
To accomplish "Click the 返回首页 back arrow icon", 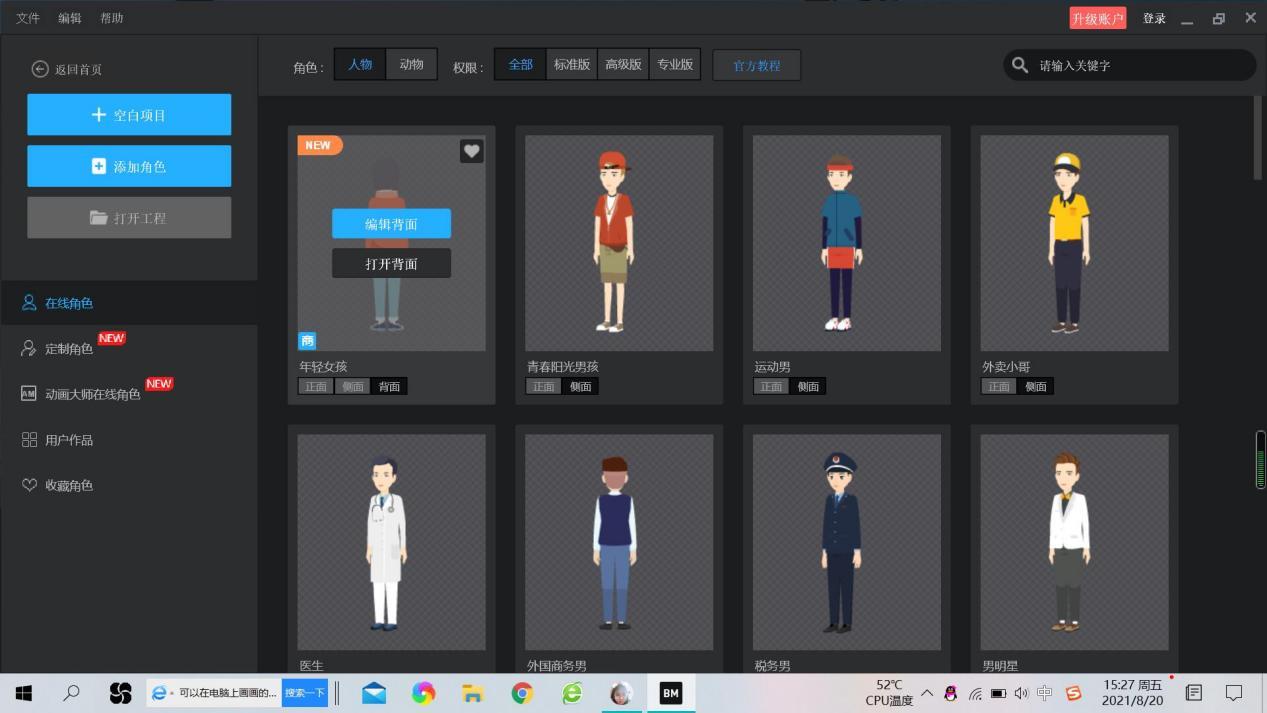I will tap(40, 69).
